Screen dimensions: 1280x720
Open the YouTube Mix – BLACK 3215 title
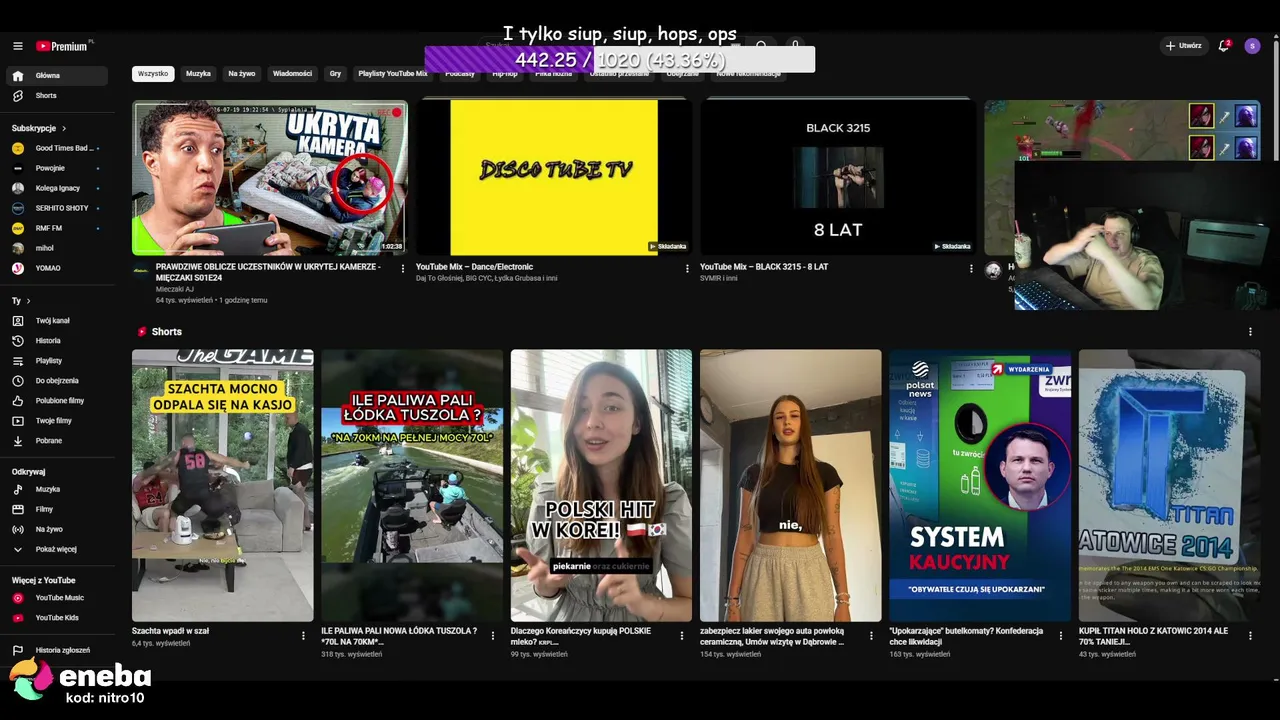(764, 267)
